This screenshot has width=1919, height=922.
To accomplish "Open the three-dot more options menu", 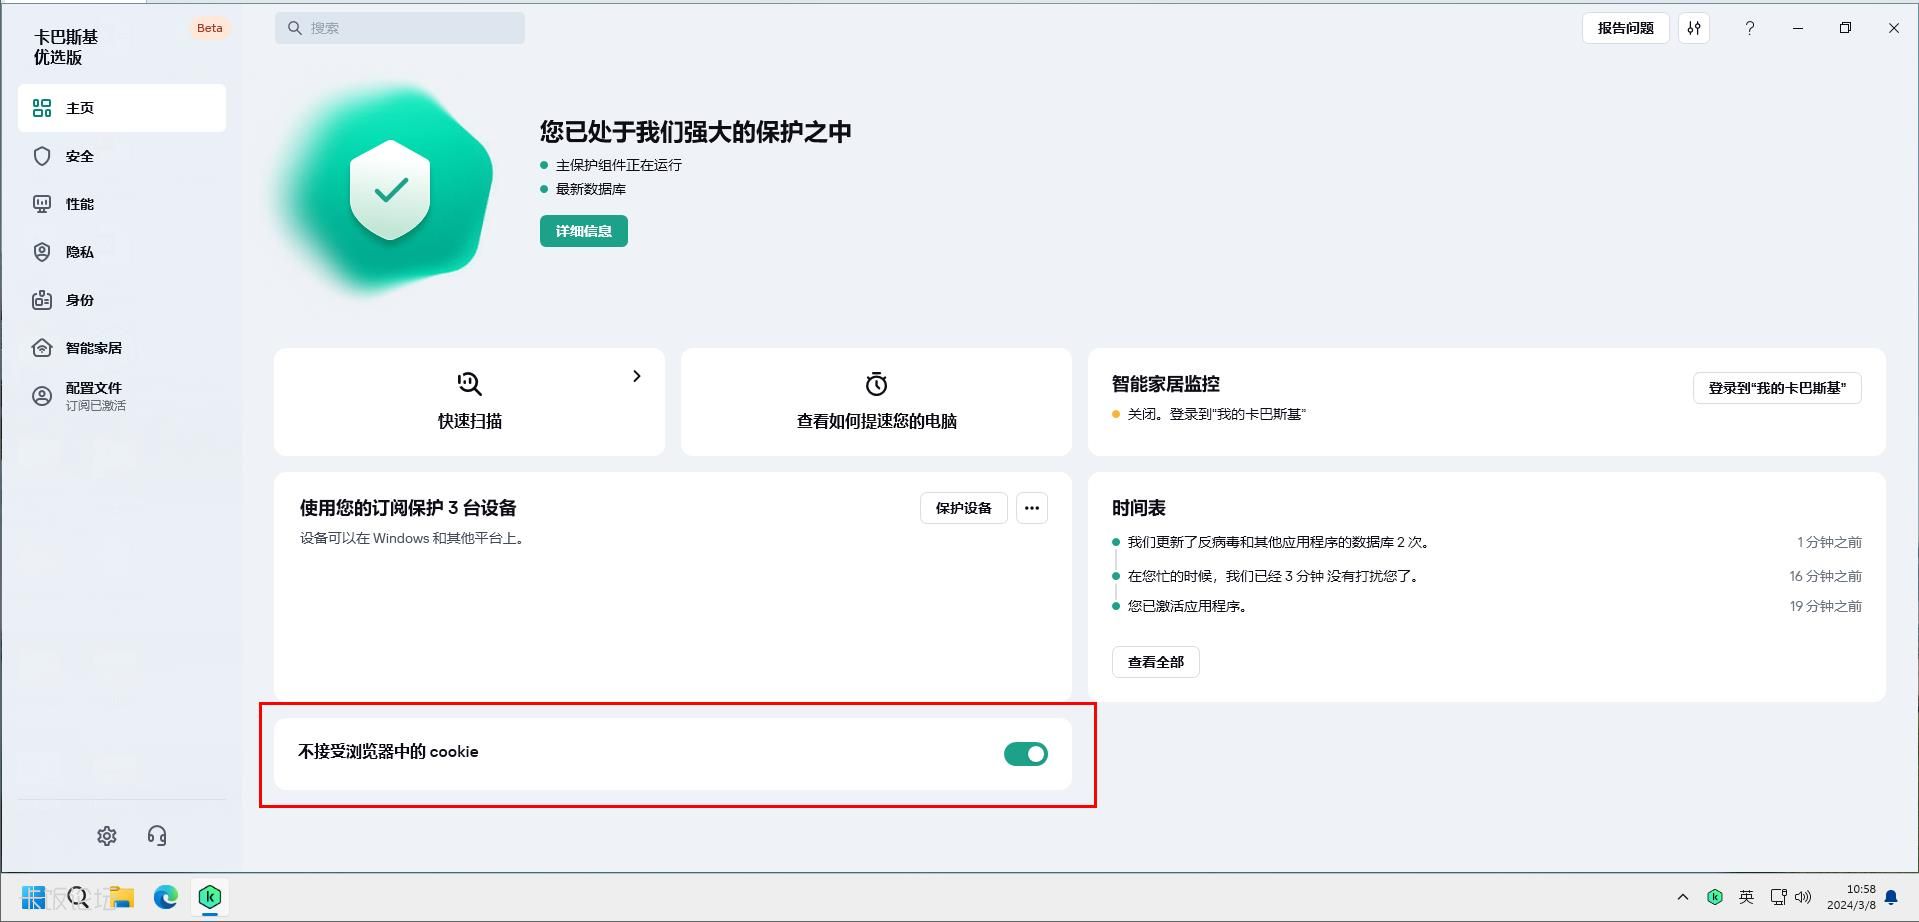I will [x=1032, y=508].
